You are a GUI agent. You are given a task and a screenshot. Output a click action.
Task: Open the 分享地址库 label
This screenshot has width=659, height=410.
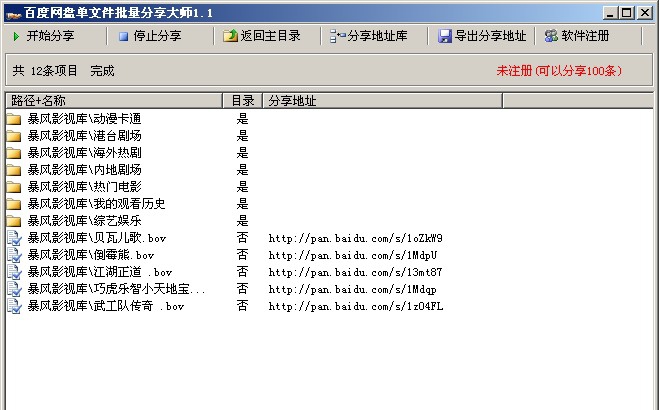point(377,36)
